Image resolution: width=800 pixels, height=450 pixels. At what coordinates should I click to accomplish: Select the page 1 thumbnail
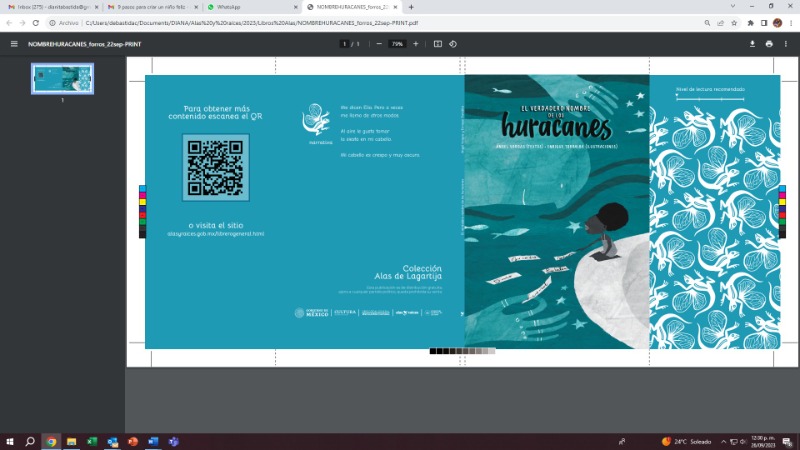[x=62, y=79]
